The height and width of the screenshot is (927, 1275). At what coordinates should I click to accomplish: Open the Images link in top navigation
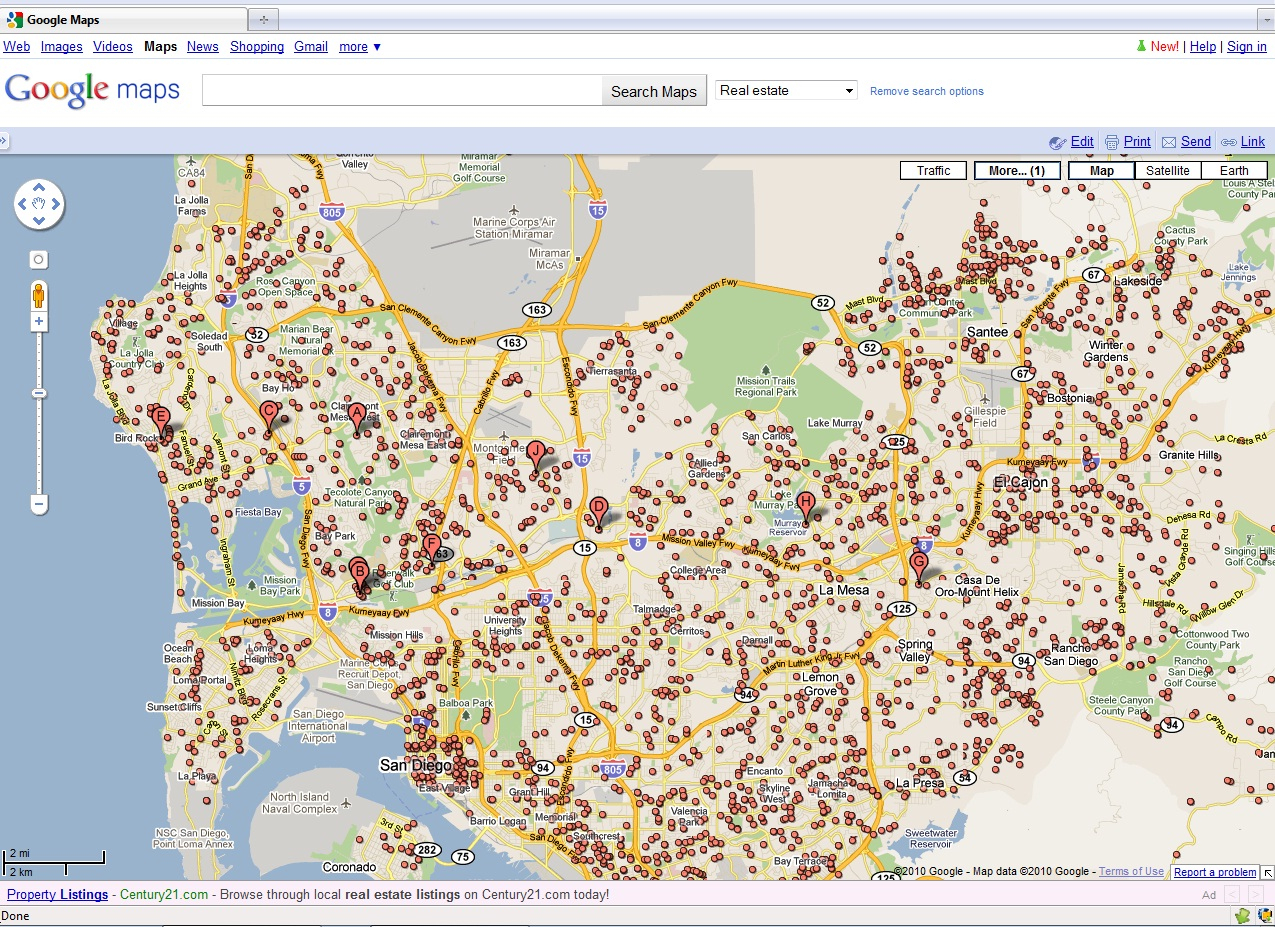pyautogui.click(x=61, y=47)
